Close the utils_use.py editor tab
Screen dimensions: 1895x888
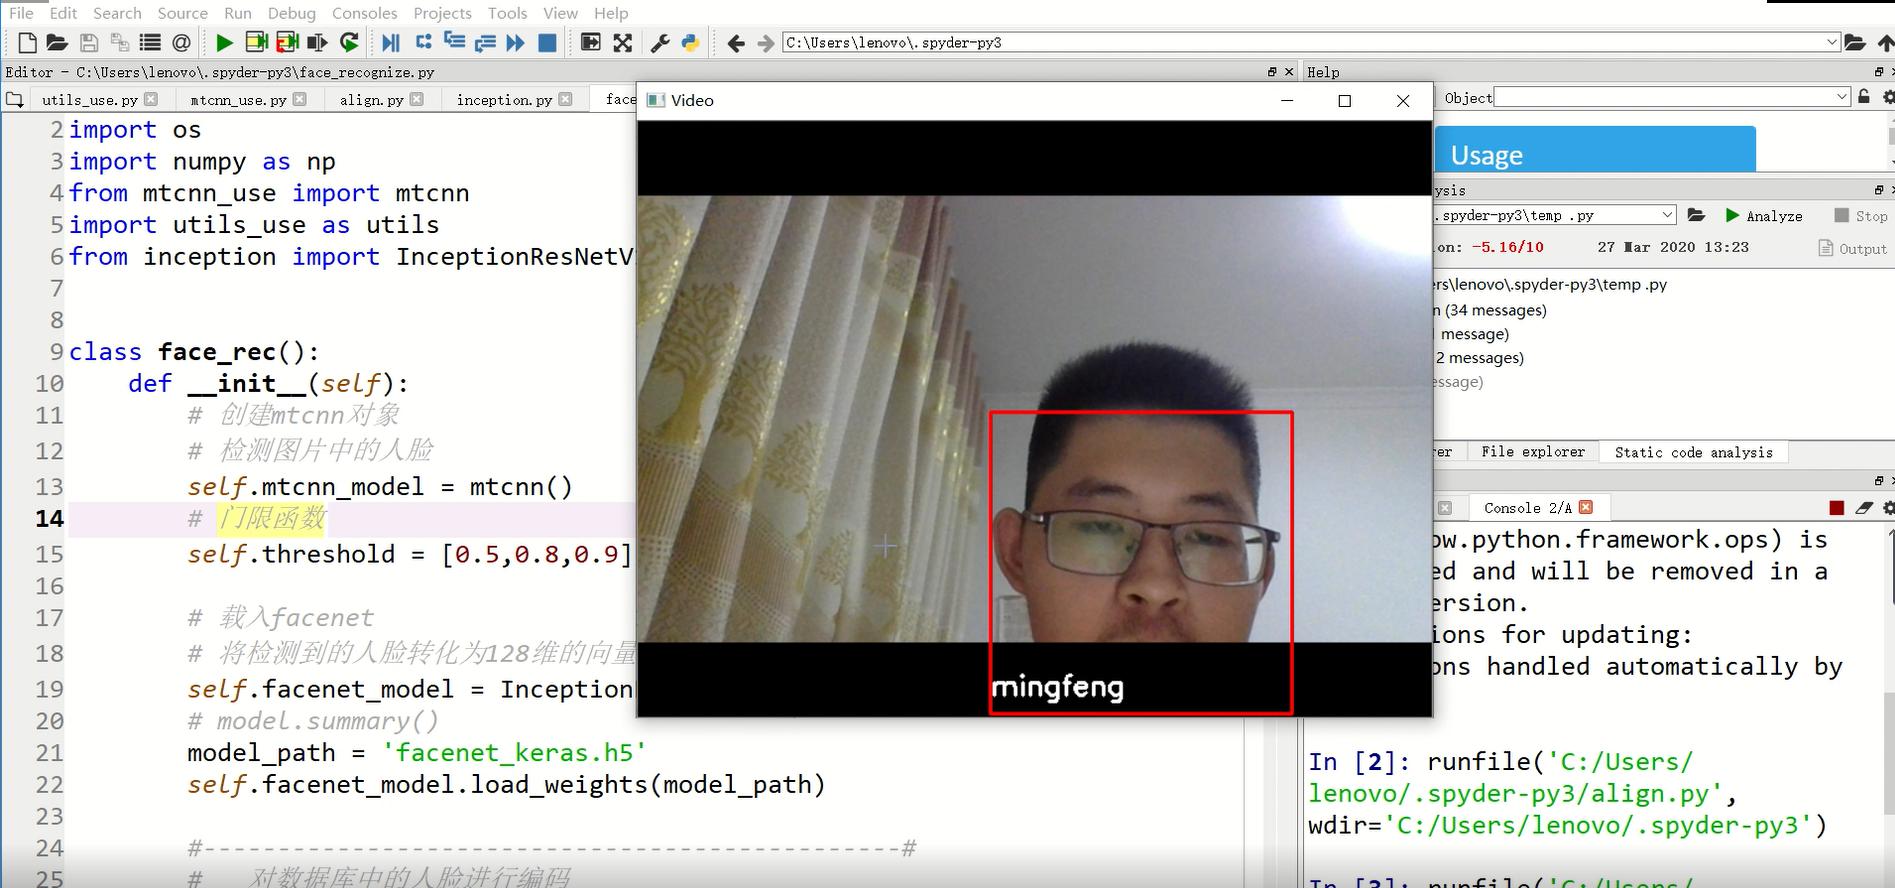pyautogui.click(x=151, y=99)
